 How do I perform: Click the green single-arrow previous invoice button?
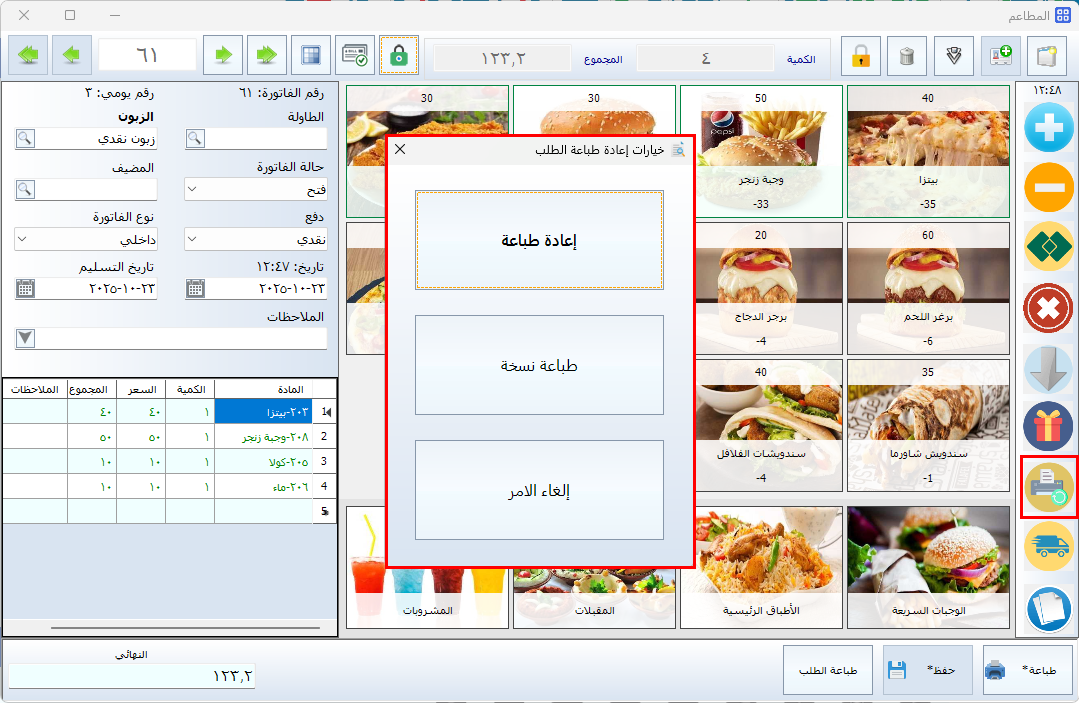224,55
